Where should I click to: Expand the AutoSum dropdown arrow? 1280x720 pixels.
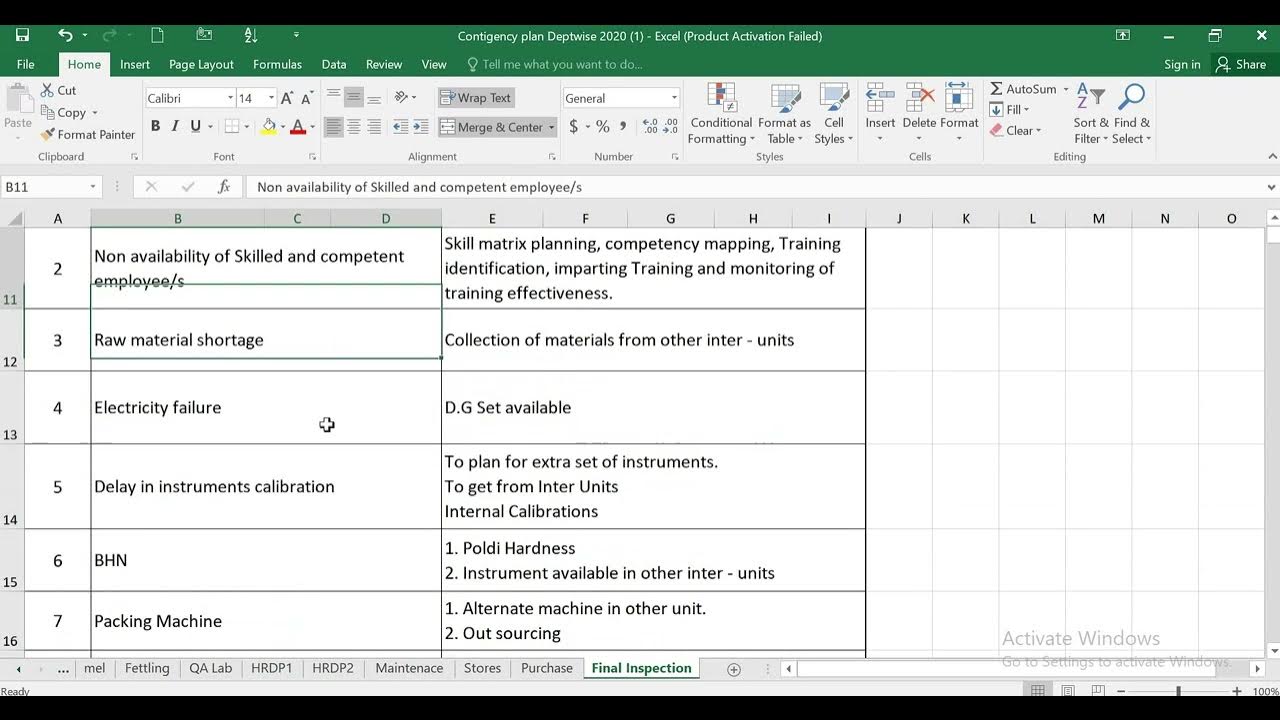click(x=1065, y=89)
